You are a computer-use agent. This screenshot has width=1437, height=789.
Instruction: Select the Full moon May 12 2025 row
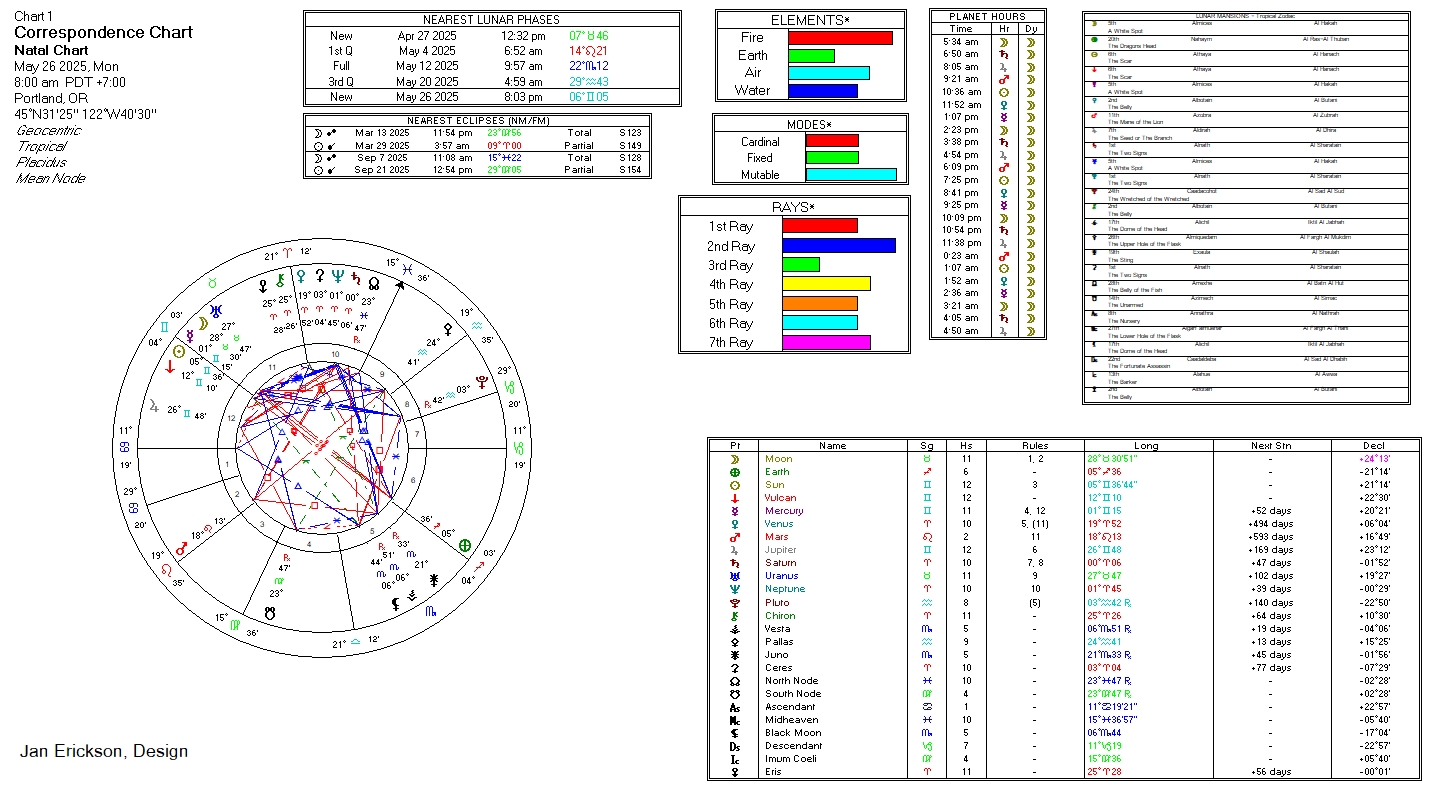pyautogui.click(x=491, y=66)
